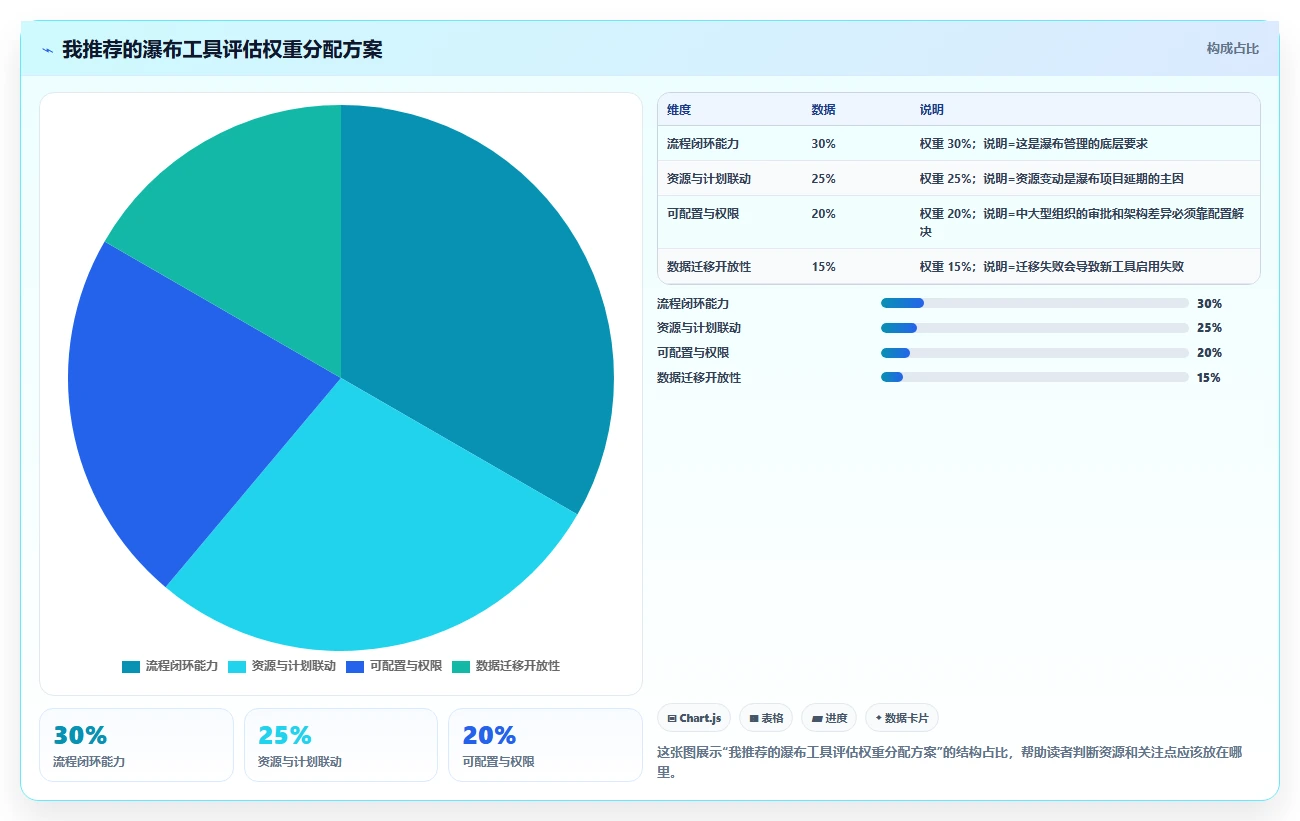Click the 可配置与权限 progress bar
Screen dimensions: 1300x821
1034,353
